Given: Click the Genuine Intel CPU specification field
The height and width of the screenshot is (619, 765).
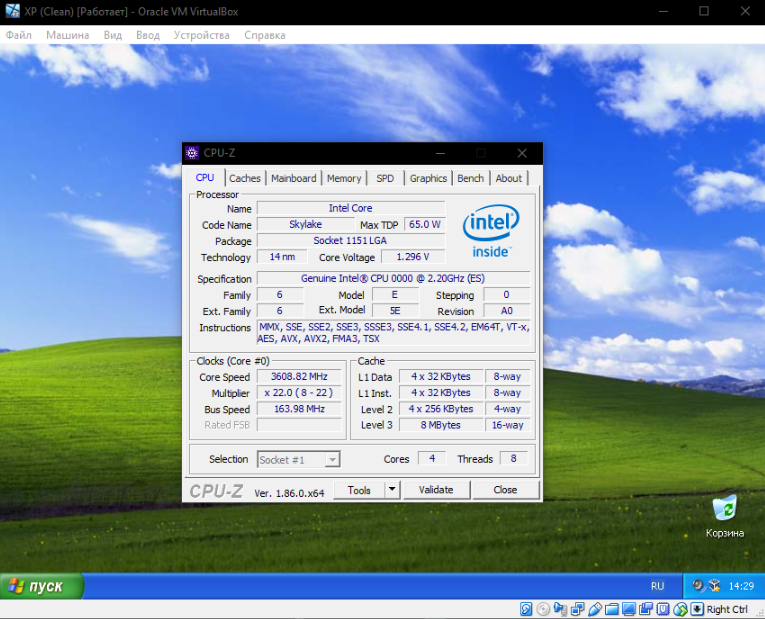Looking at the screenshot, I should [x=393, y=279].
